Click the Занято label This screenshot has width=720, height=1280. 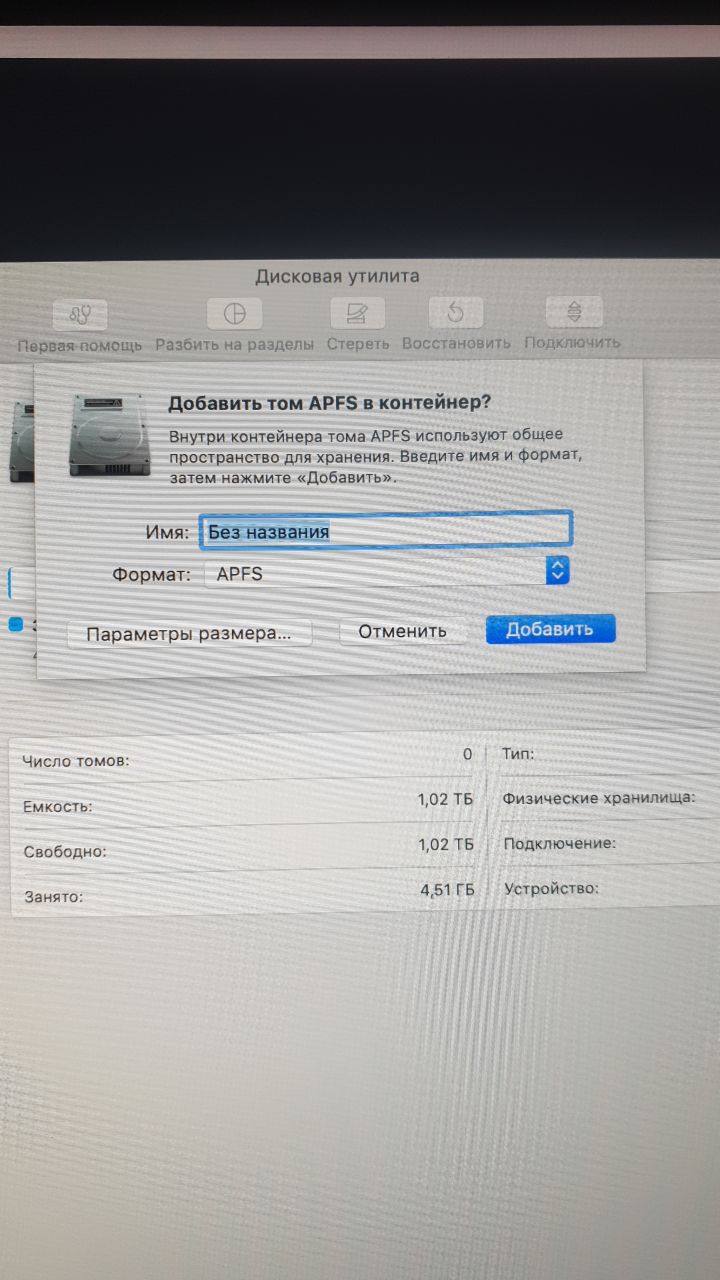click(54, 897)
